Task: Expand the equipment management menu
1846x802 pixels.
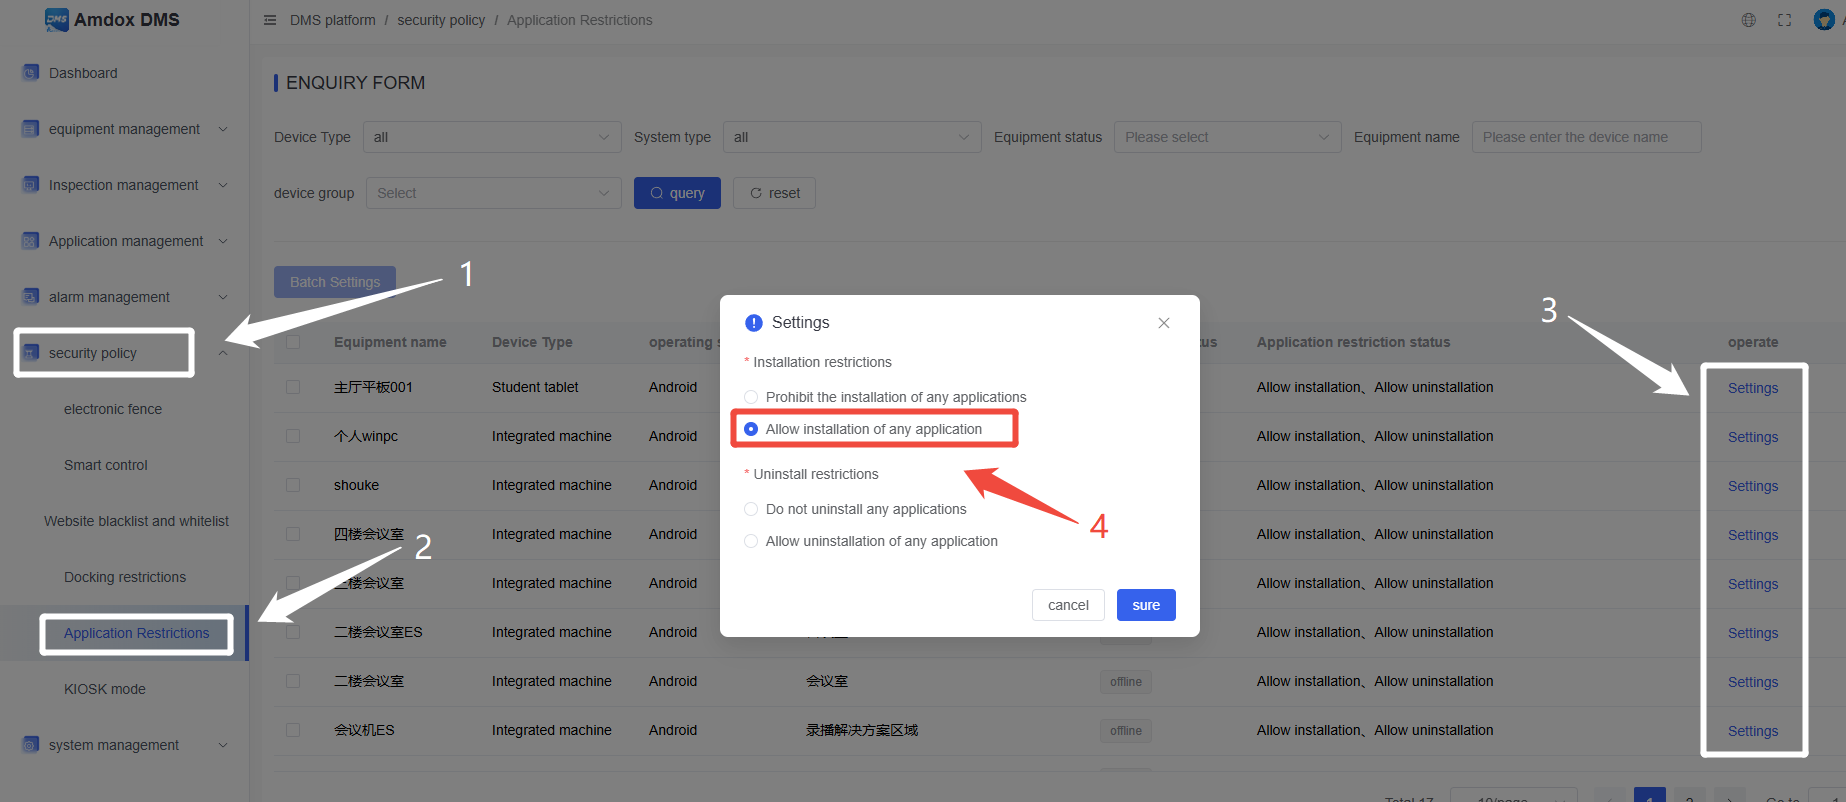Action: 124,129
